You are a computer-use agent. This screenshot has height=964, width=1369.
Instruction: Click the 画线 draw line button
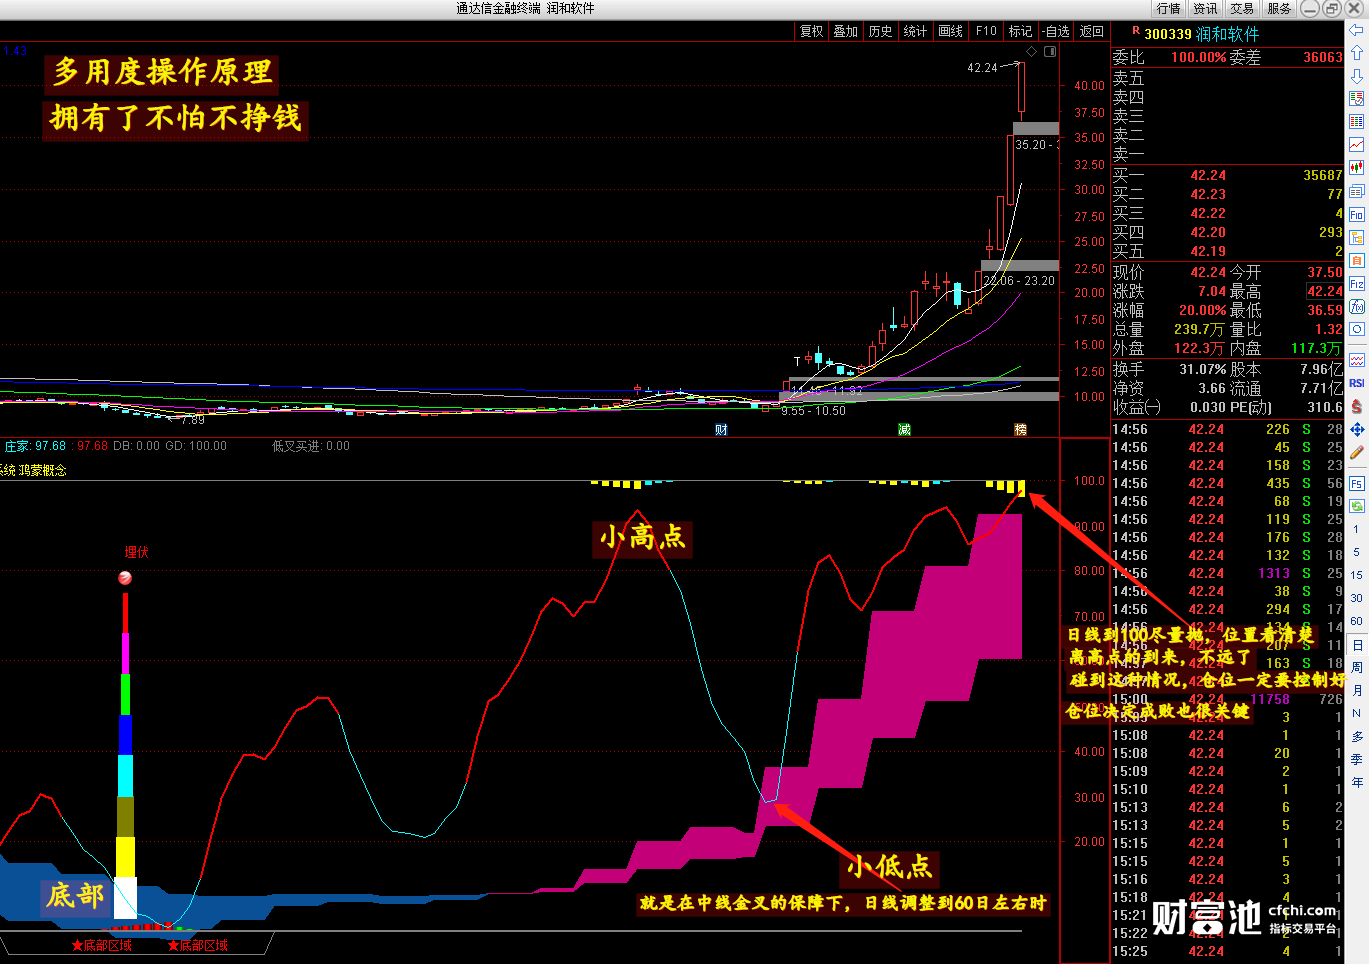(951, 31)
